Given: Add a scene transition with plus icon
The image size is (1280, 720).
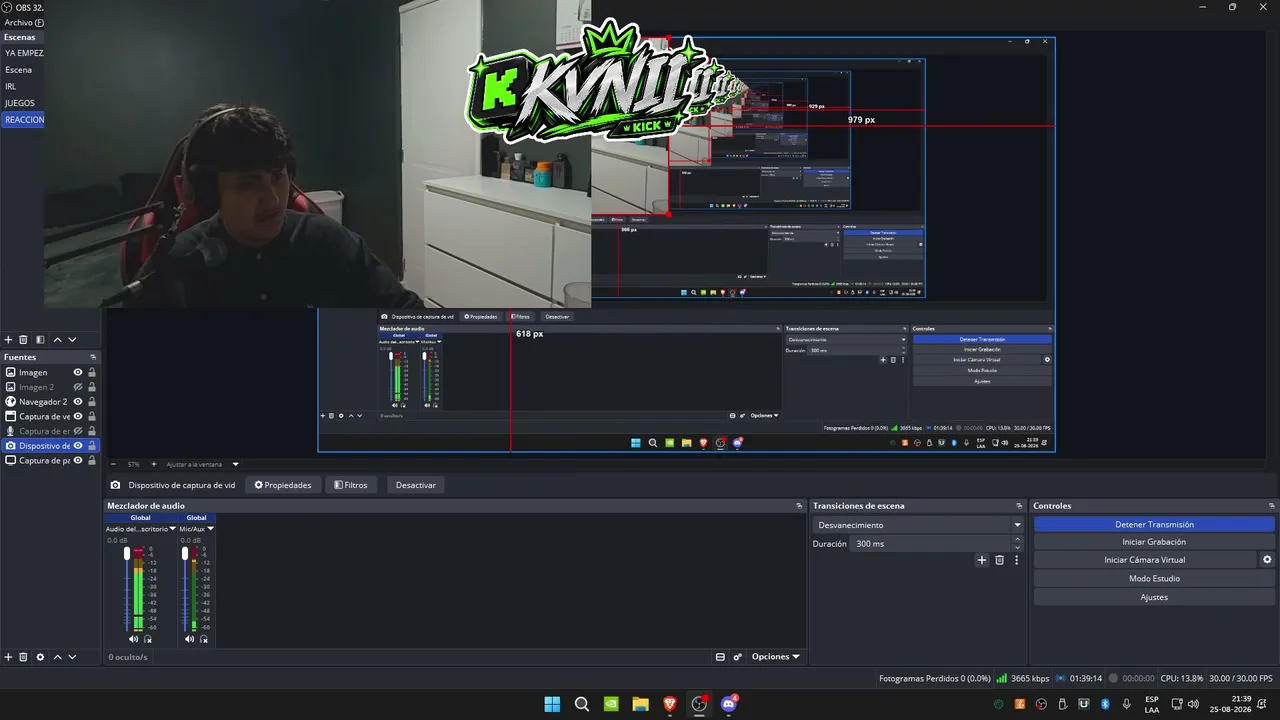Looking at the screenshot, I should point(982,560).
